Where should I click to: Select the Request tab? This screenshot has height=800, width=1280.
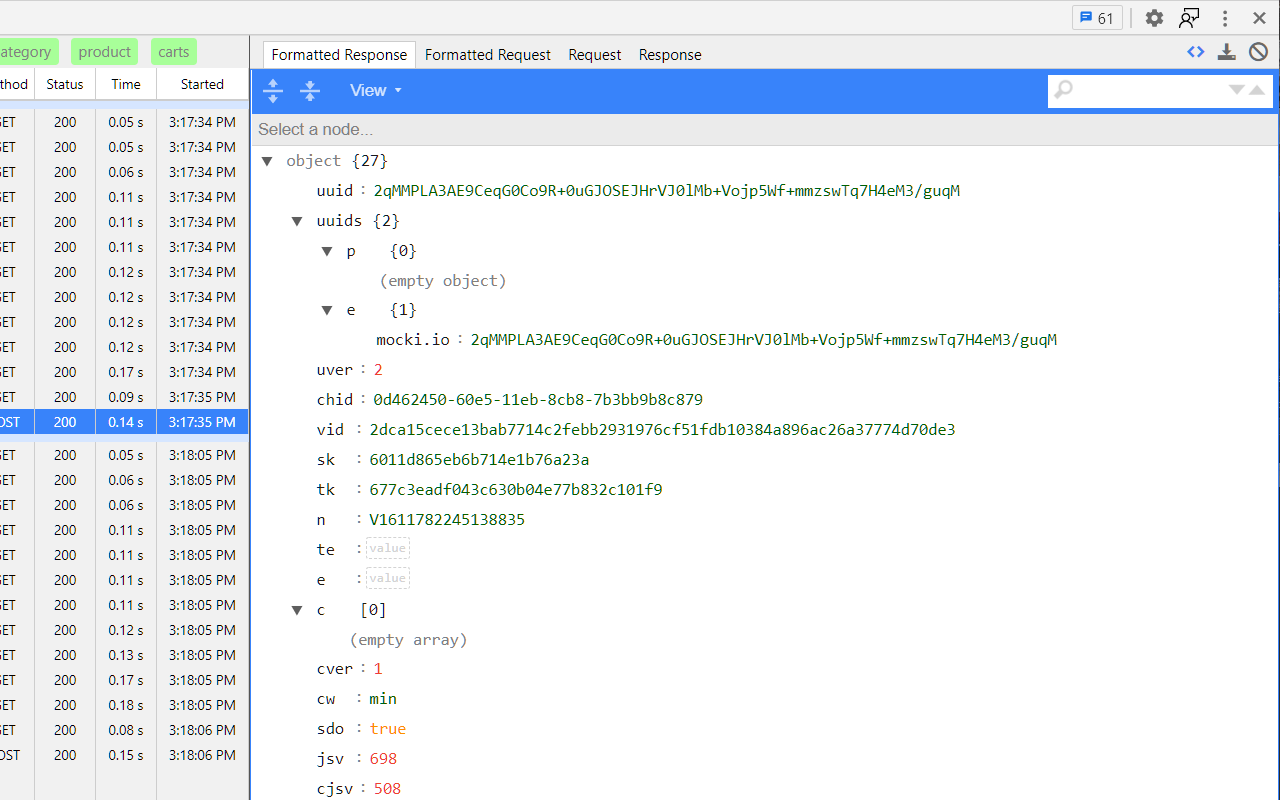tap(594, 55)
